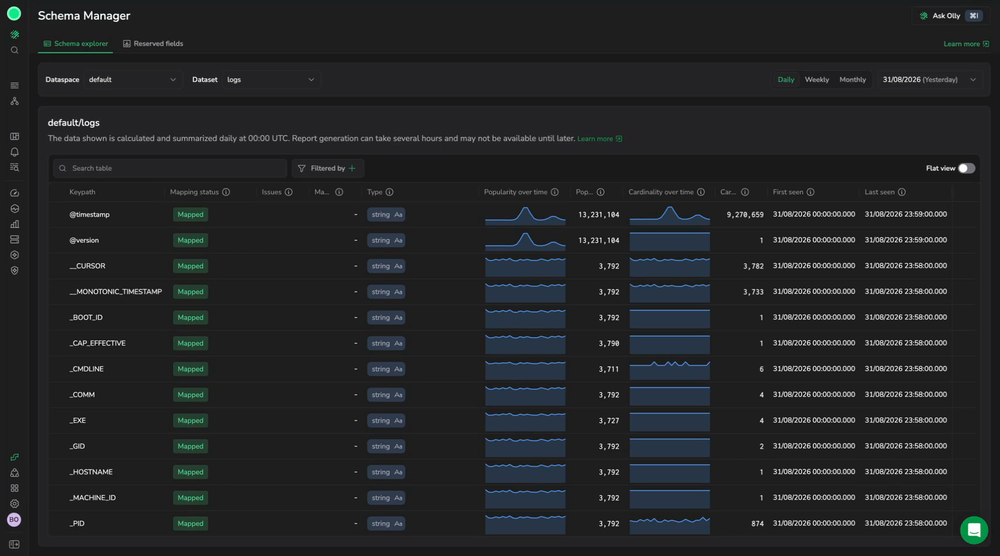The image size is (1000, 556).
Task: Select the _COMM keypath
Action: 82,395
